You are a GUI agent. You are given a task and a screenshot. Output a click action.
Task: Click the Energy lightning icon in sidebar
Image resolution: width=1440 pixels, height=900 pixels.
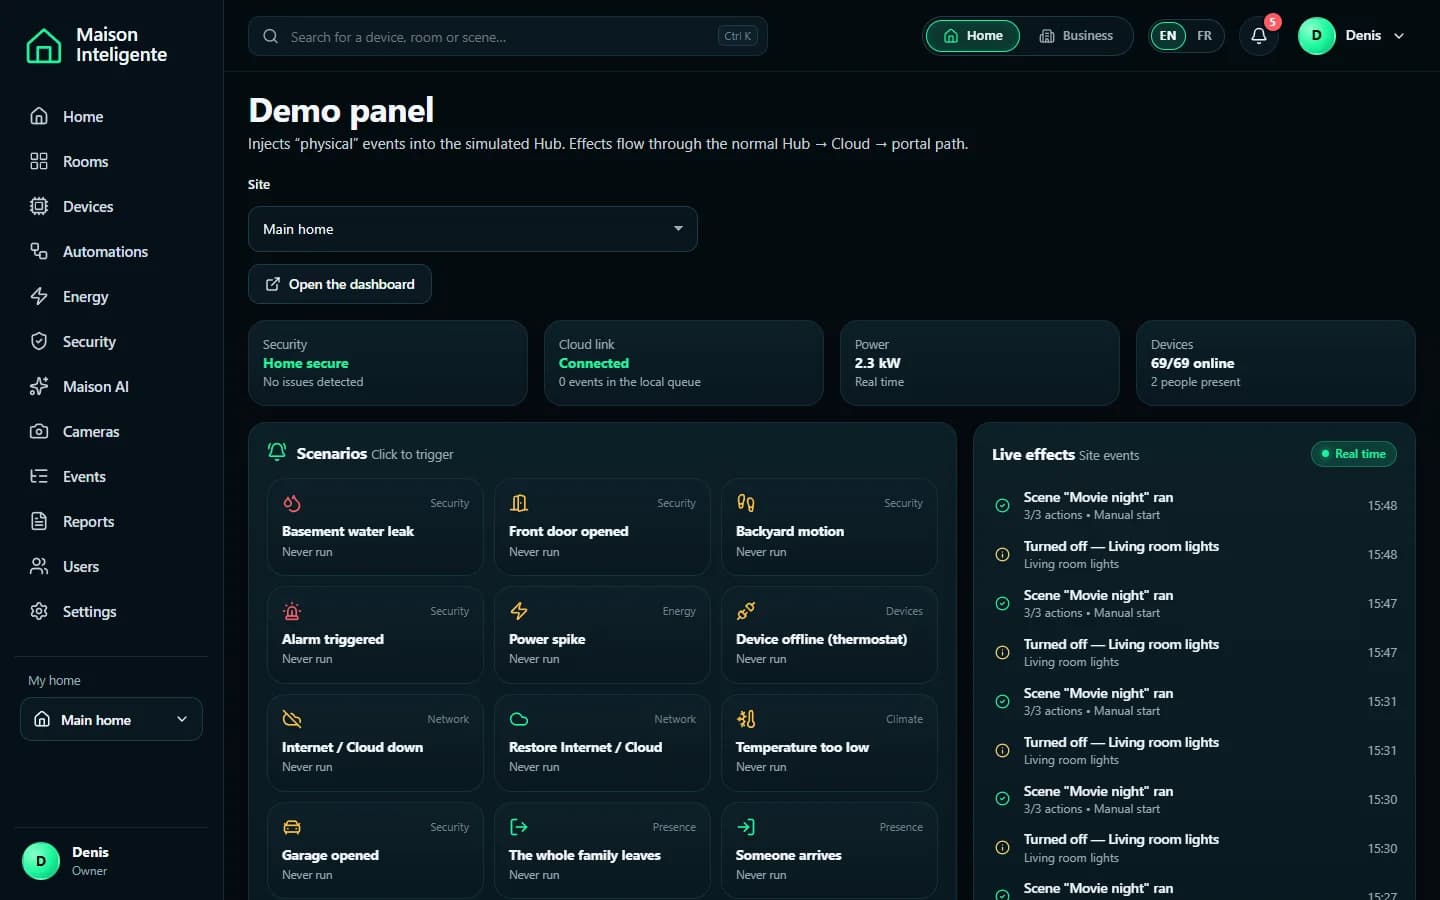[x=39, y=296]
